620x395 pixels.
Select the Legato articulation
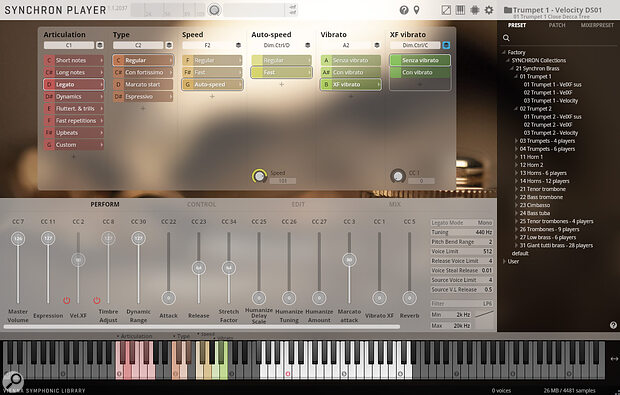point(74,84)
